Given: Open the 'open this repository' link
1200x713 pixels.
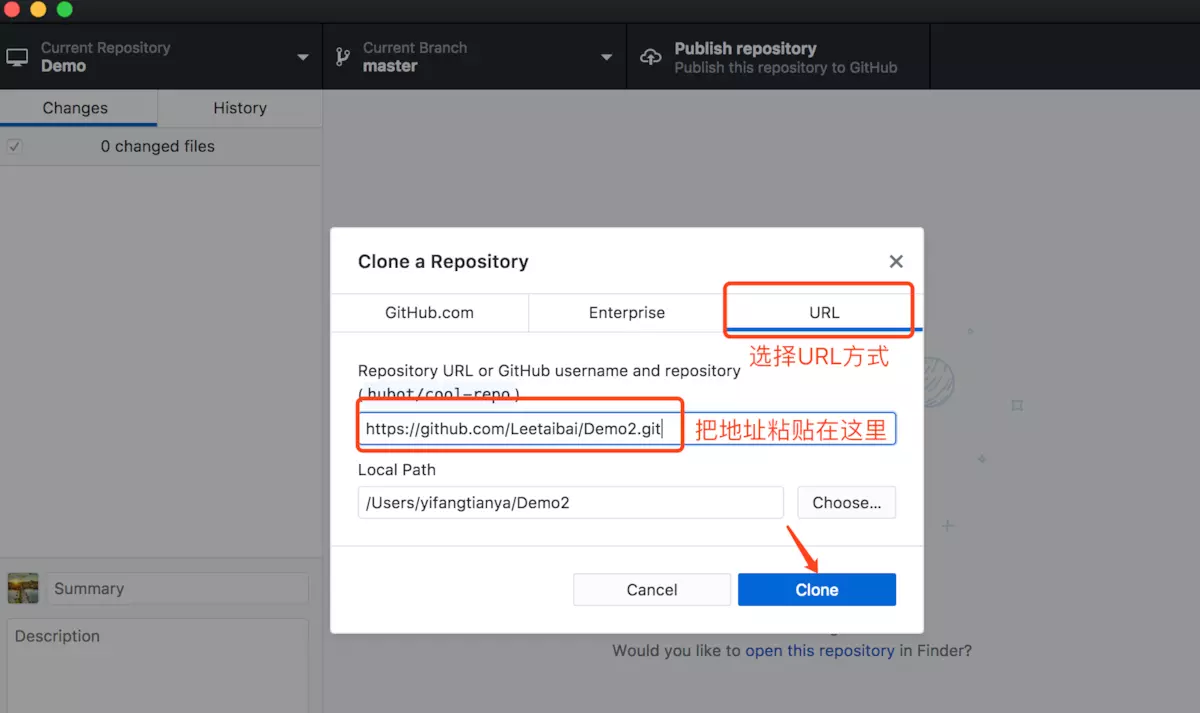Looking at the screenshot, I should (x=820, y=650).
